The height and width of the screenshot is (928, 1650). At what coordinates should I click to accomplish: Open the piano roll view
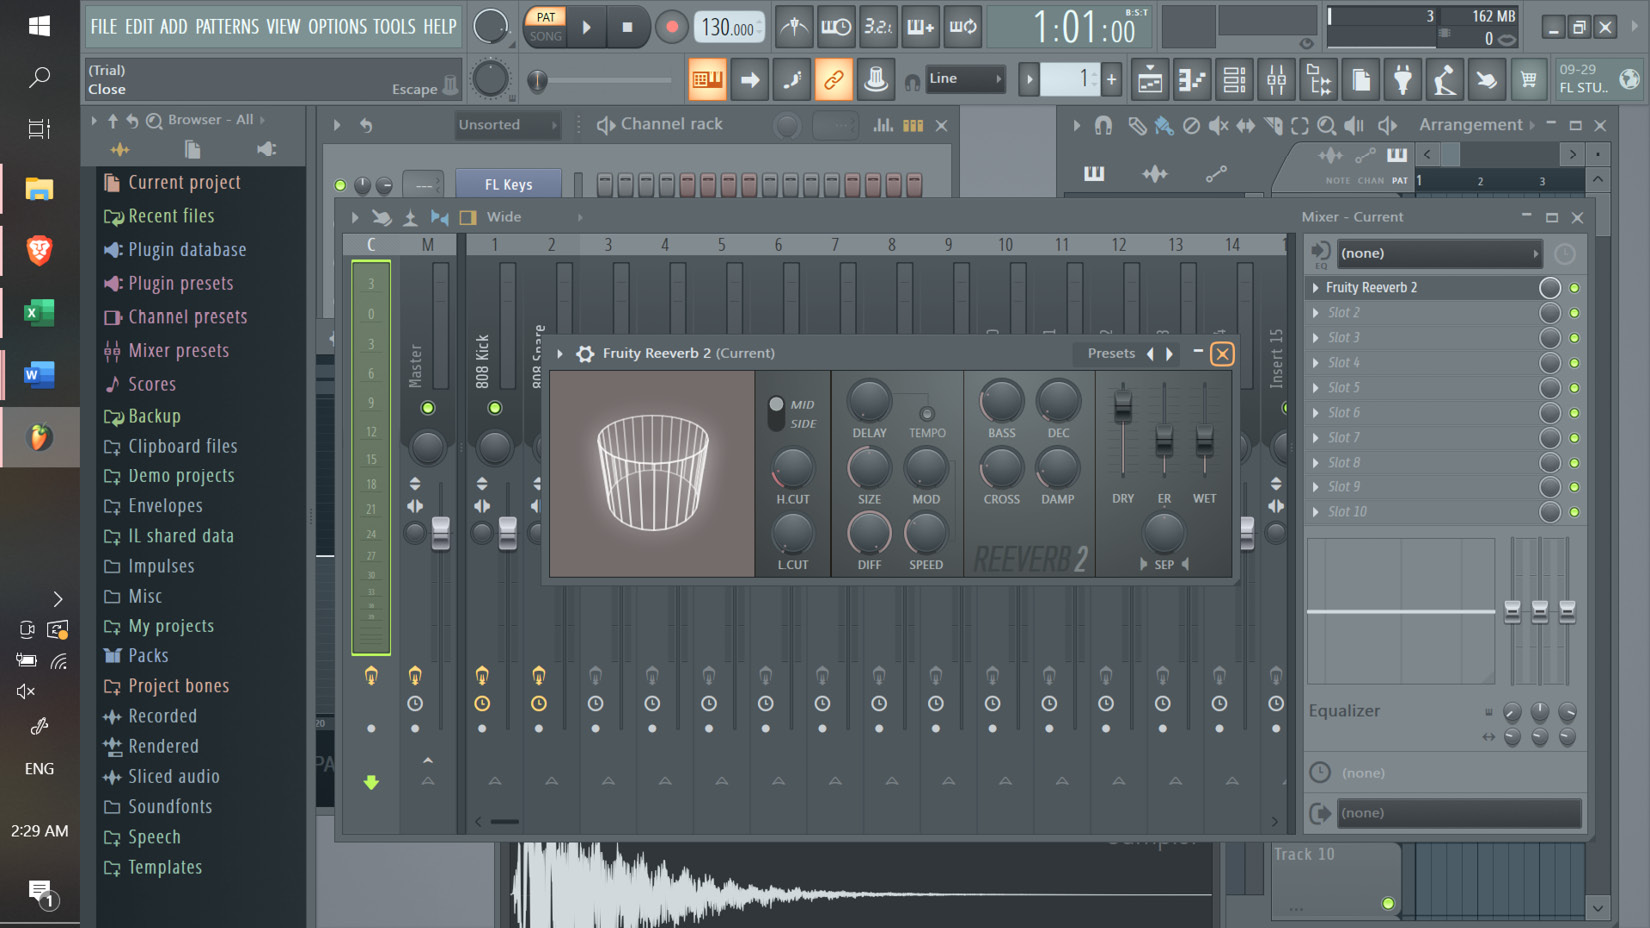1192,80
